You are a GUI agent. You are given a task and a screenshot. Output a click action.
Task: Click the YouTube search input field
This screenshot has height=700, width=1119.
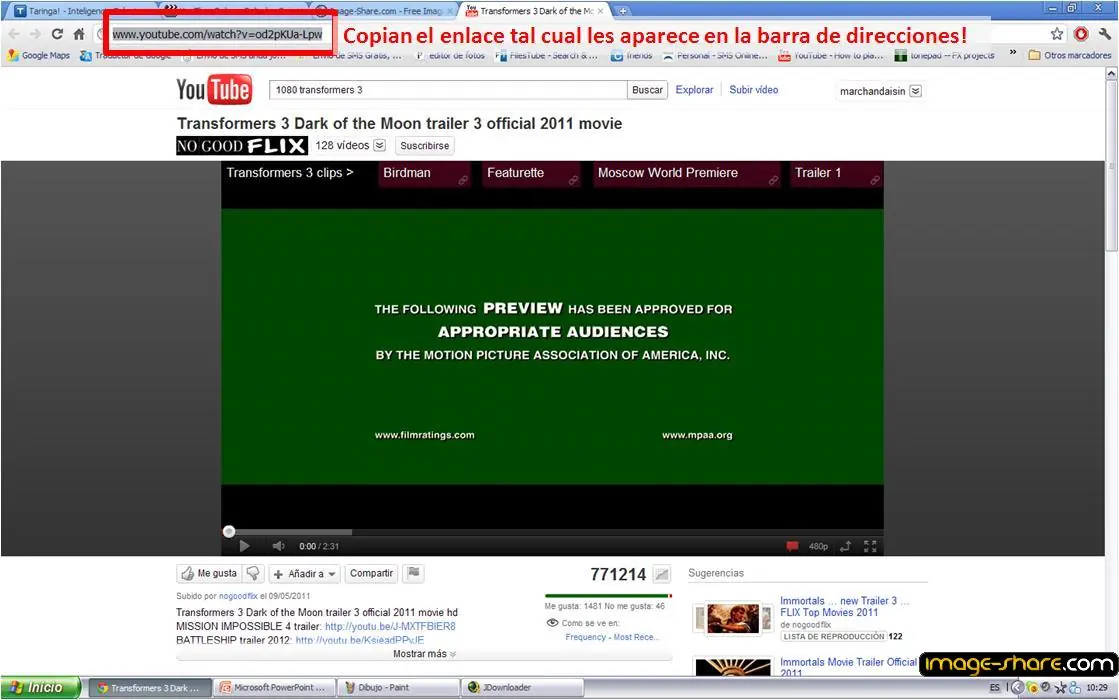pyautogui.click(x=447, y=90)
